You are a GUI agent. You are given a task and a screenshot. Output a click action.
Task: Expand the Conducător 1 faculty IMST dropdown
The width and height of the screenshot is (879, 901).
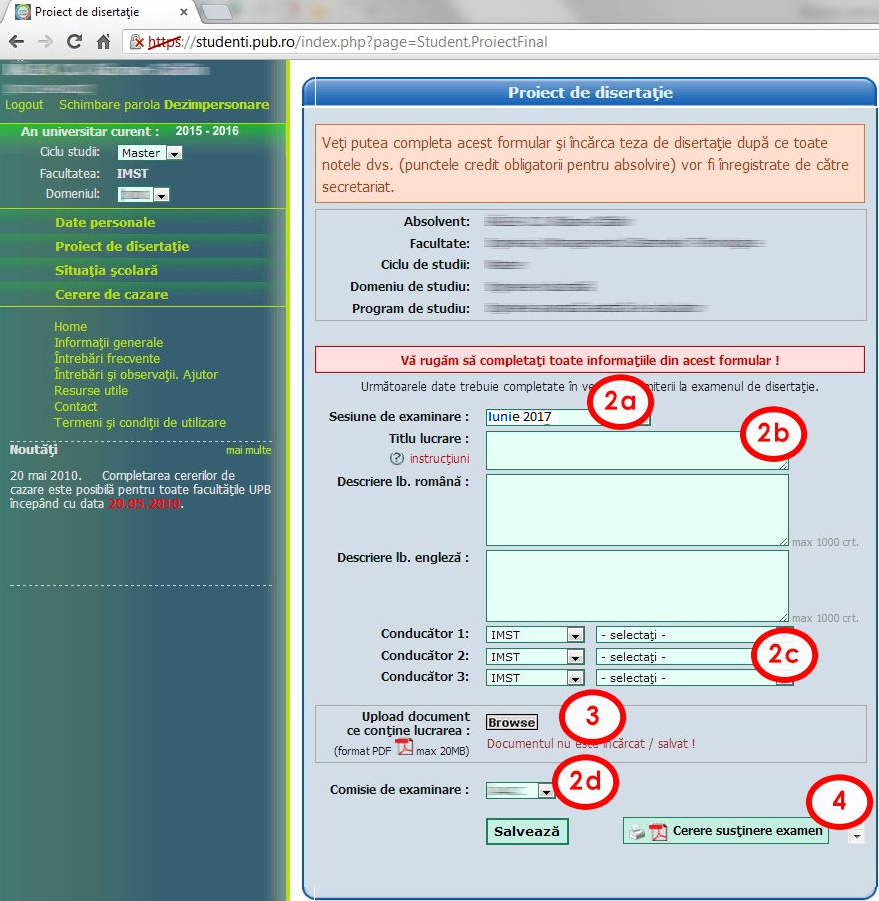click(574, 635)
